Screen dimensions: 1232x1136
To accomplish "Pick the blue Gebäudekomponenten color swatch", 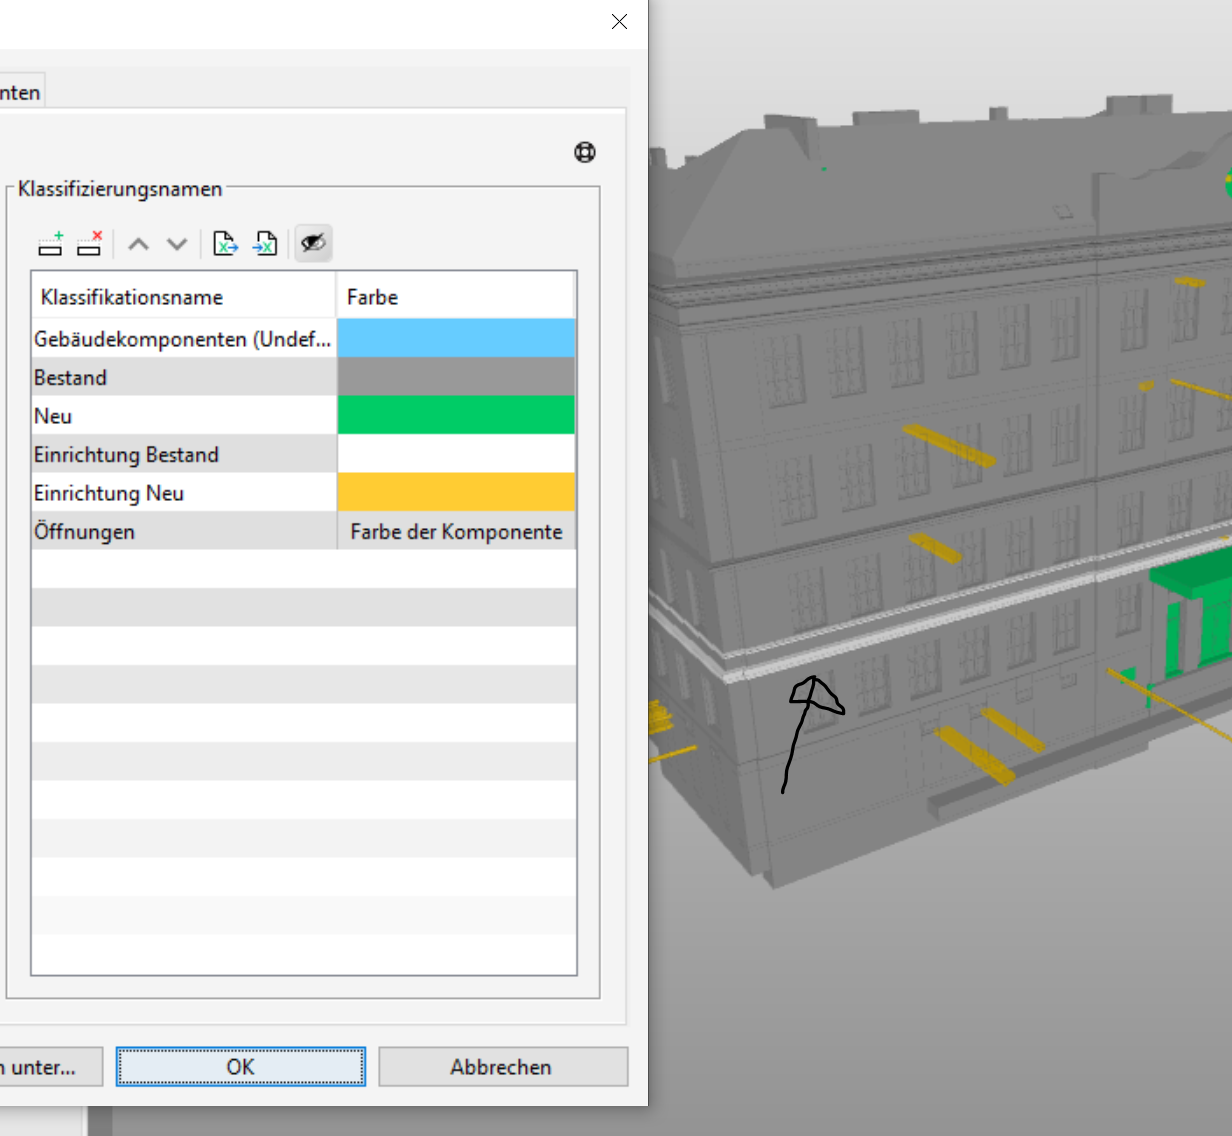I will coord(456,339).
